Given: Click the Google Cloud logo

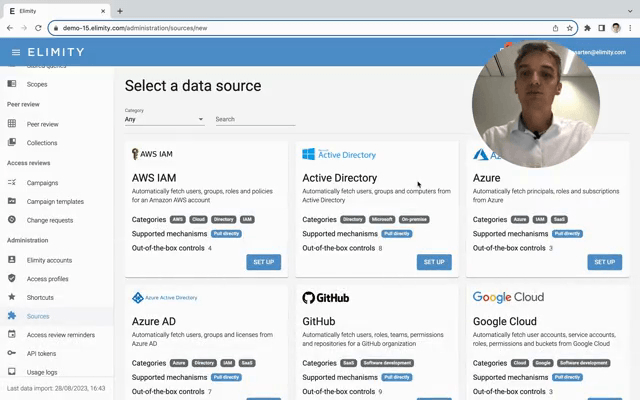Looking at the screenshot, I should tap(508, 297).
